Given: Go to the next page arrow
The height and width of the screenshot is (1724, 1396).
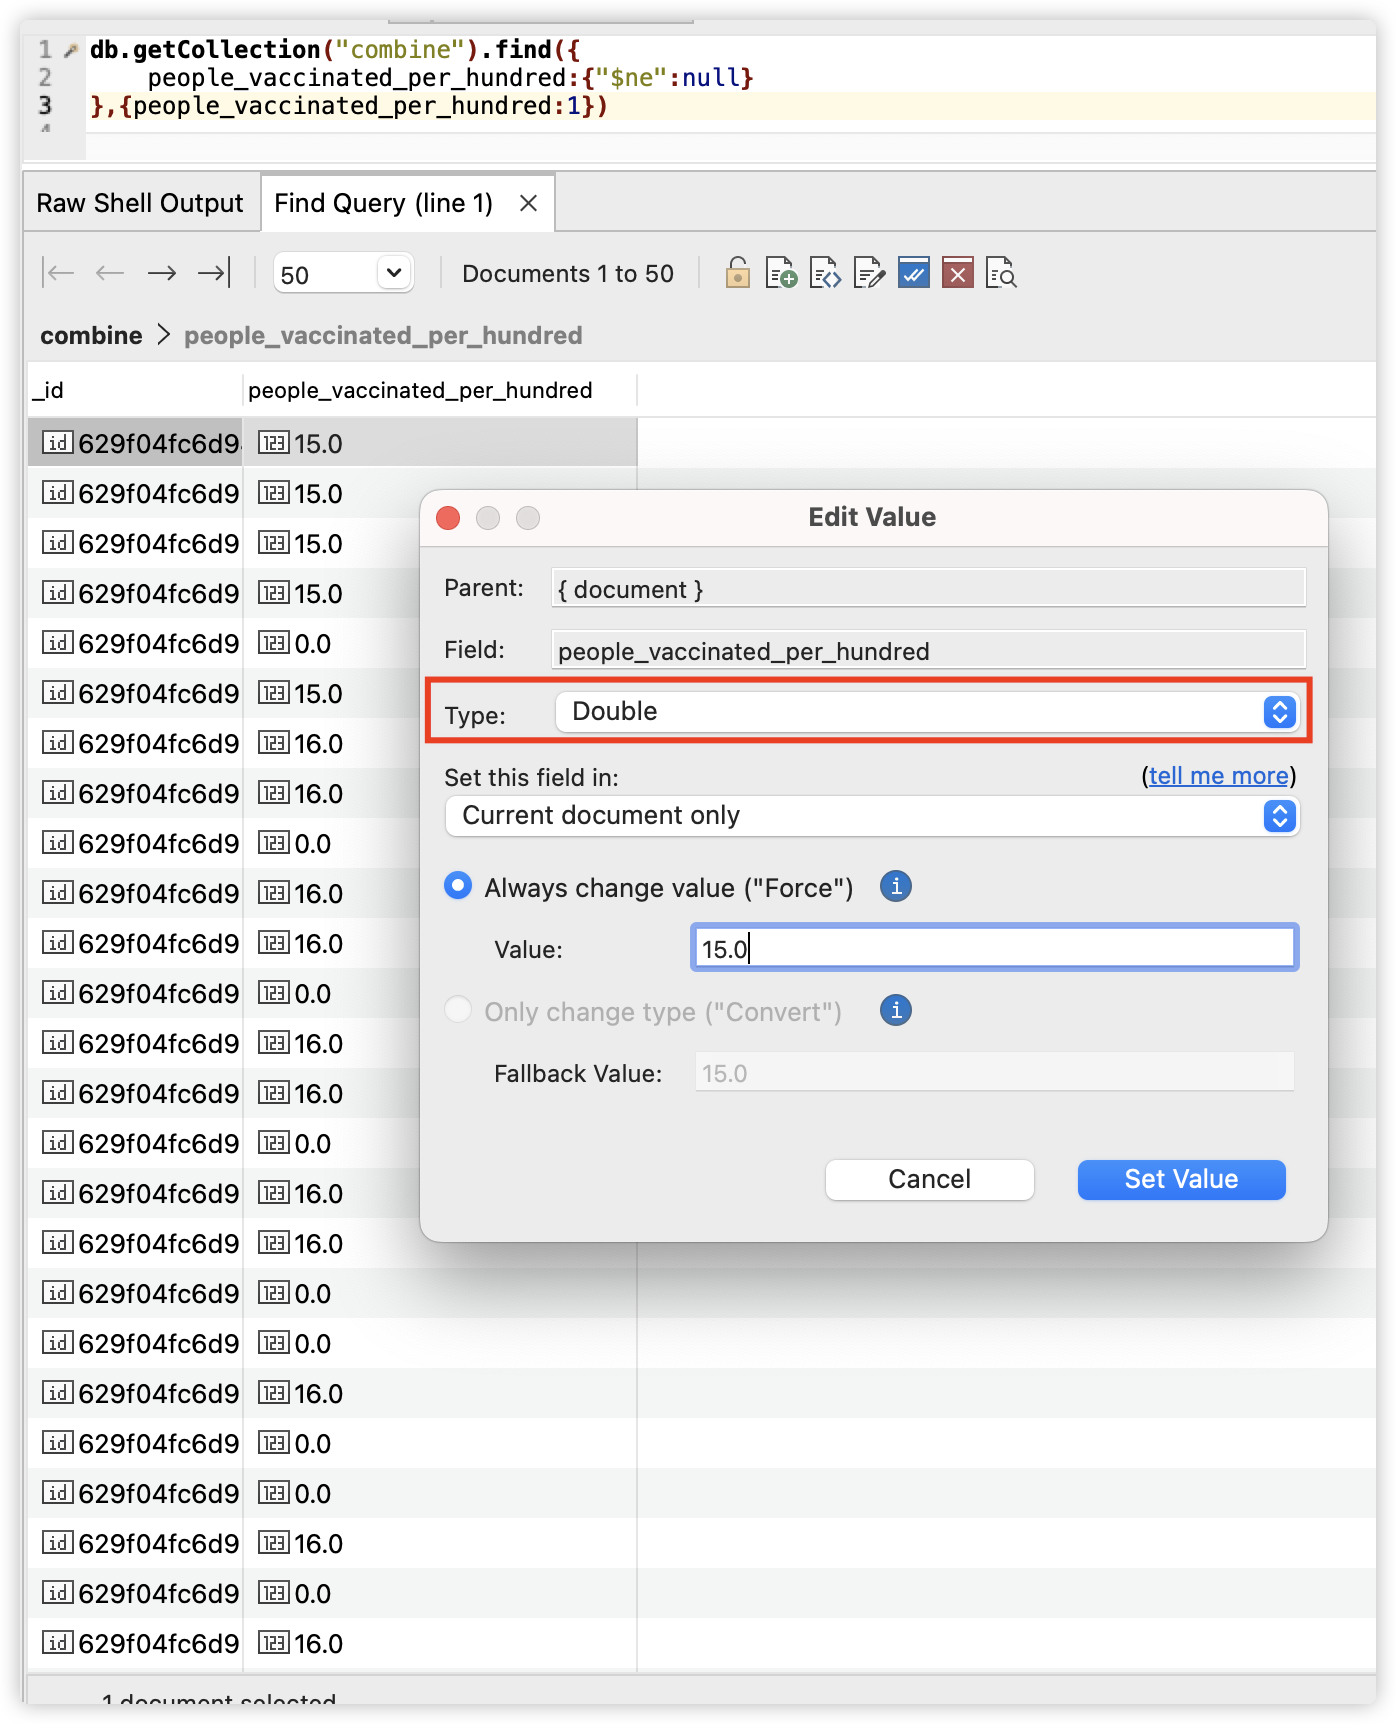Looking at the screenshot, I should pyautogui.click(x=162, y=273).
